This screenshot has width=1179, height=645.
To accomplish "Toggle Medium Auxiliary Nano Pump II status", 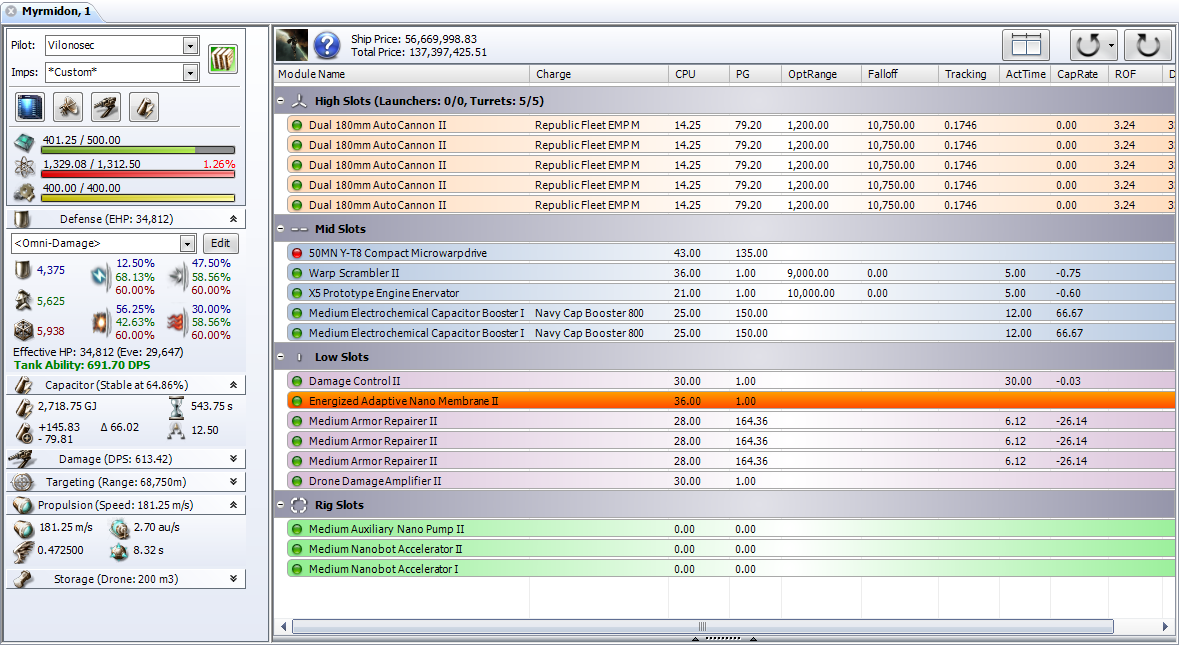I will click(297, 529).
